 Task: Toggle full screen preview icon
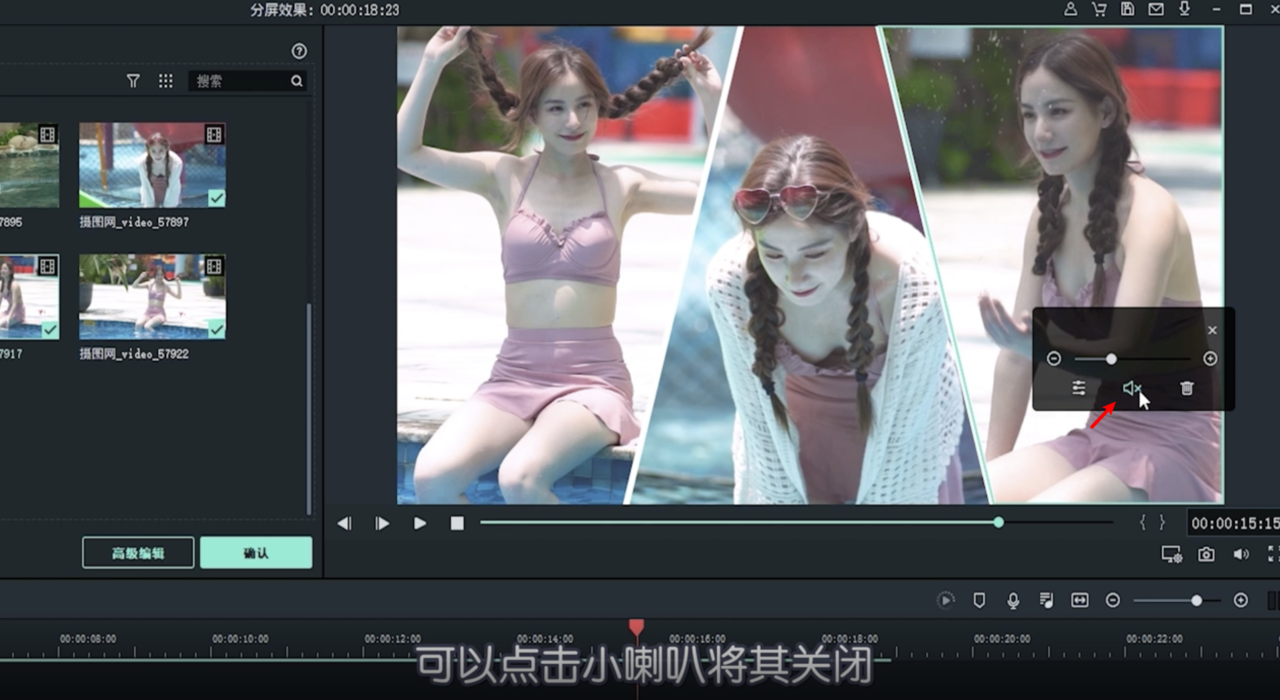1274,554
